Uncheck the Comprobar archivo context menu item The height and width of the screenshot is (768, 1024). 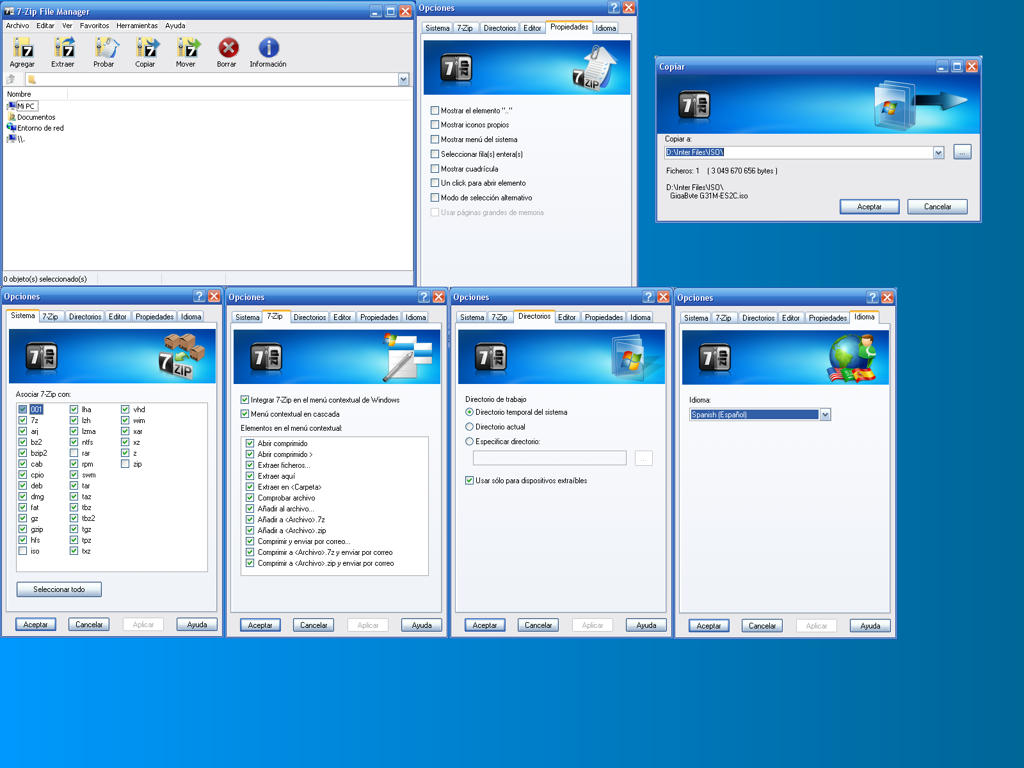click(249, 498)
